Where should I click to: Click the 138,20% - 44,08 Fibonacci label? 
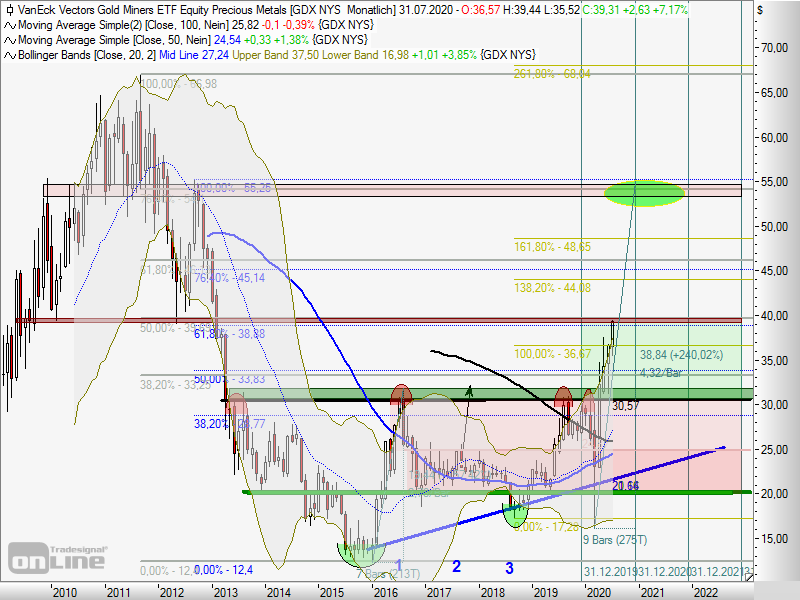point(552,288)
